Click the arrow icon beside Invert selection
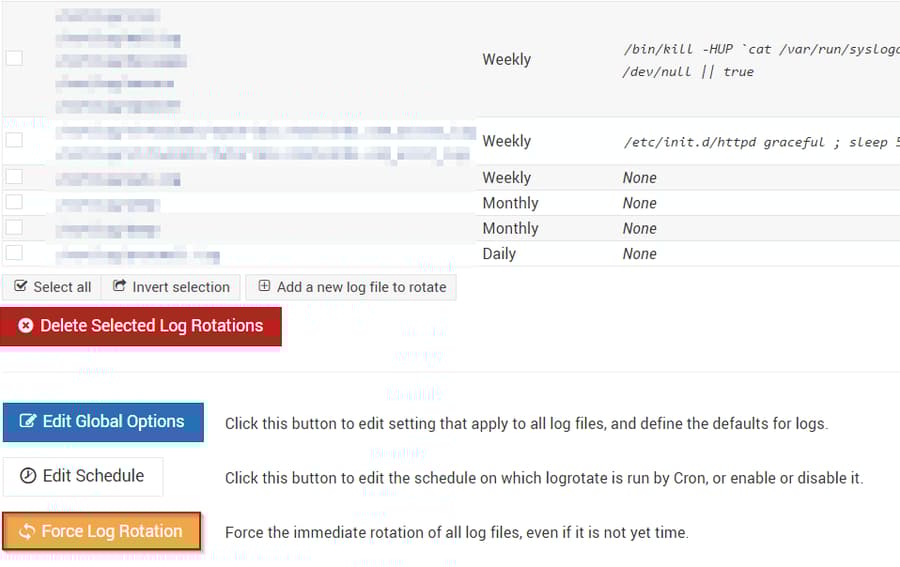900x567 pixels. [119, 287]
